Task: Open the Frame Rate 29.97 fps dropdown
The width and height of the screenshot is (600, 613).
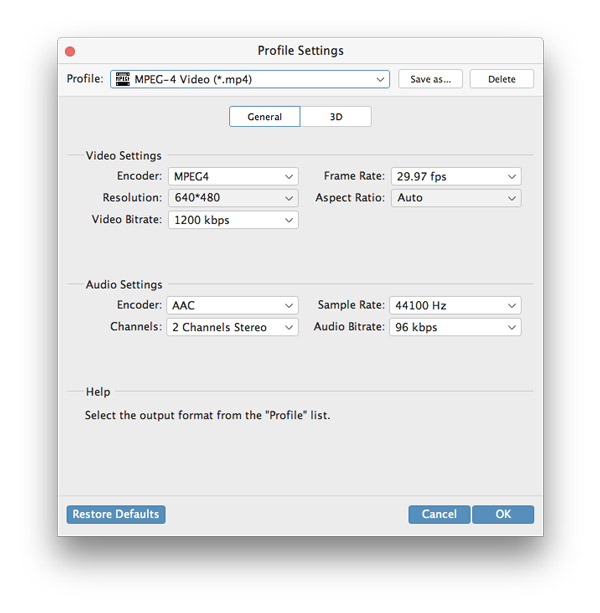Action: (x=455, y=176)
